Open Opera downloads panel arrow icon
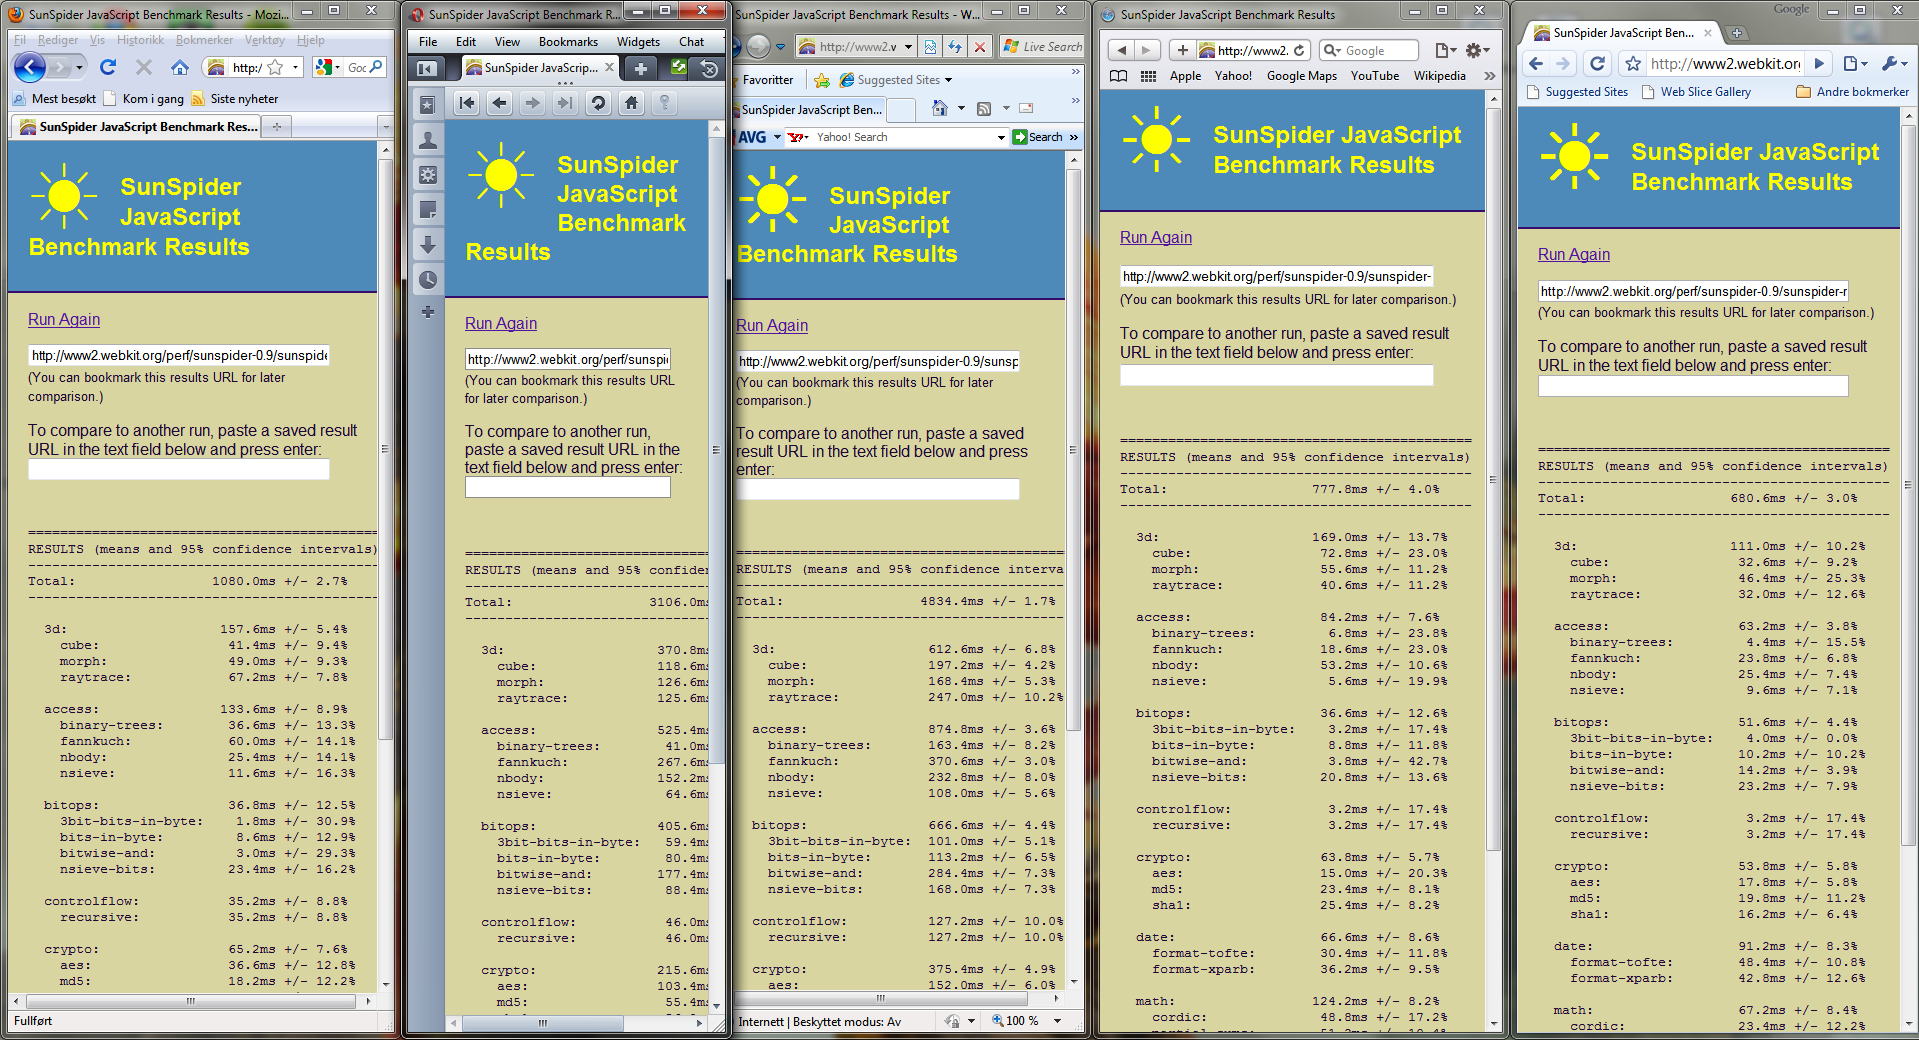Screen dimensions: 1919x1040 pos(428,245)
